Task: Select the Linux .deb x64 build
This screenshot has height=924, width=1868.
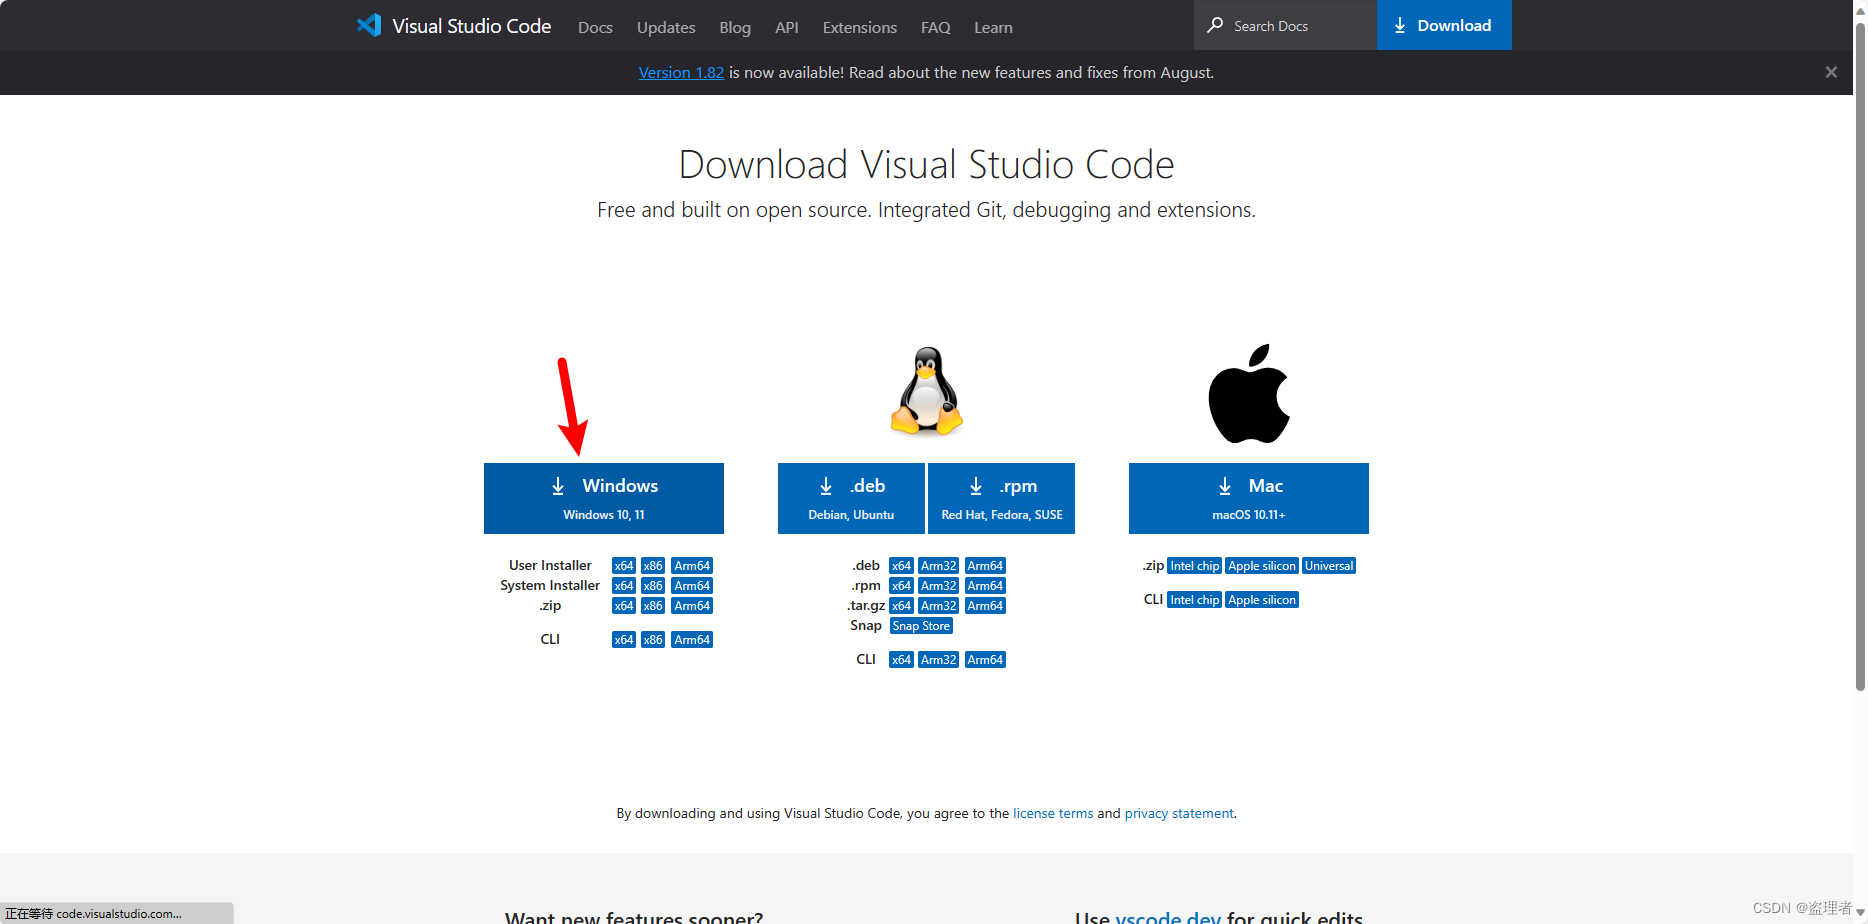Action: pos(901,566)
